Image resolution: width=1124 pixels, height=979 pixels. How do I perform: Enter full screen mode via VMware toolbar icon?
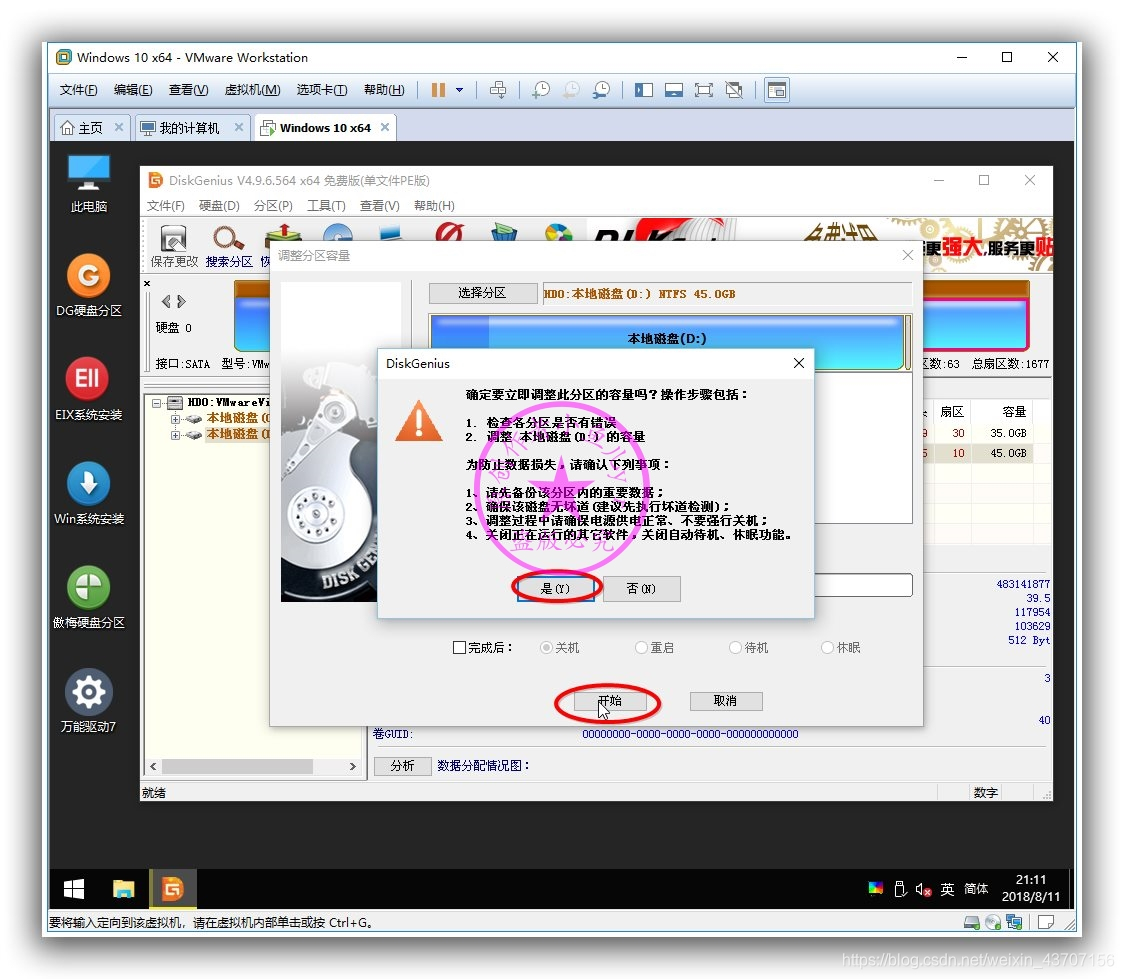pos(704,90)
